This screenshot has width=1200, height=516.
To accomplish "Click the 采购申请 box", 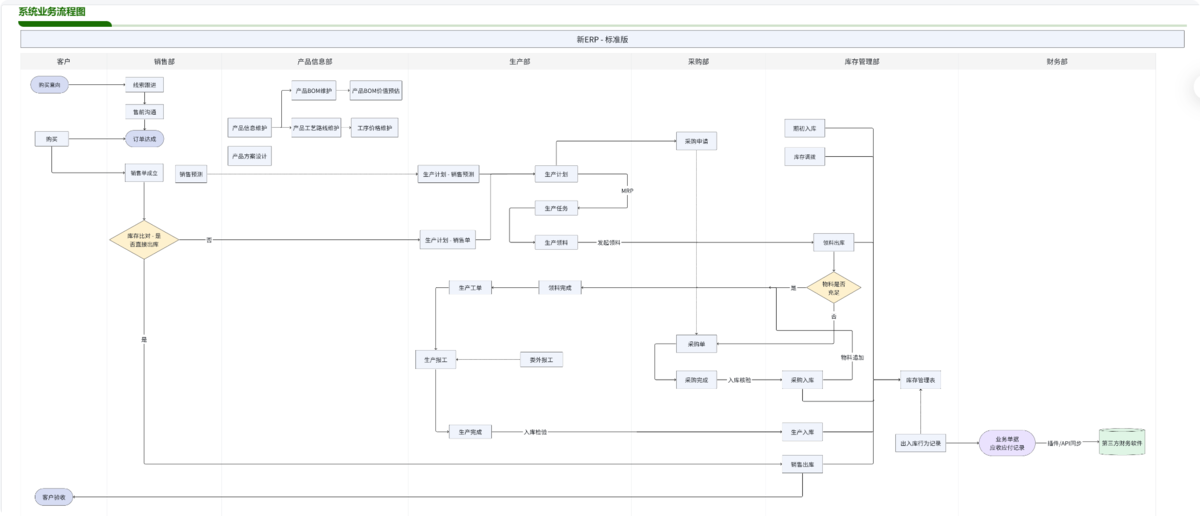I will (x=697, y=141).
